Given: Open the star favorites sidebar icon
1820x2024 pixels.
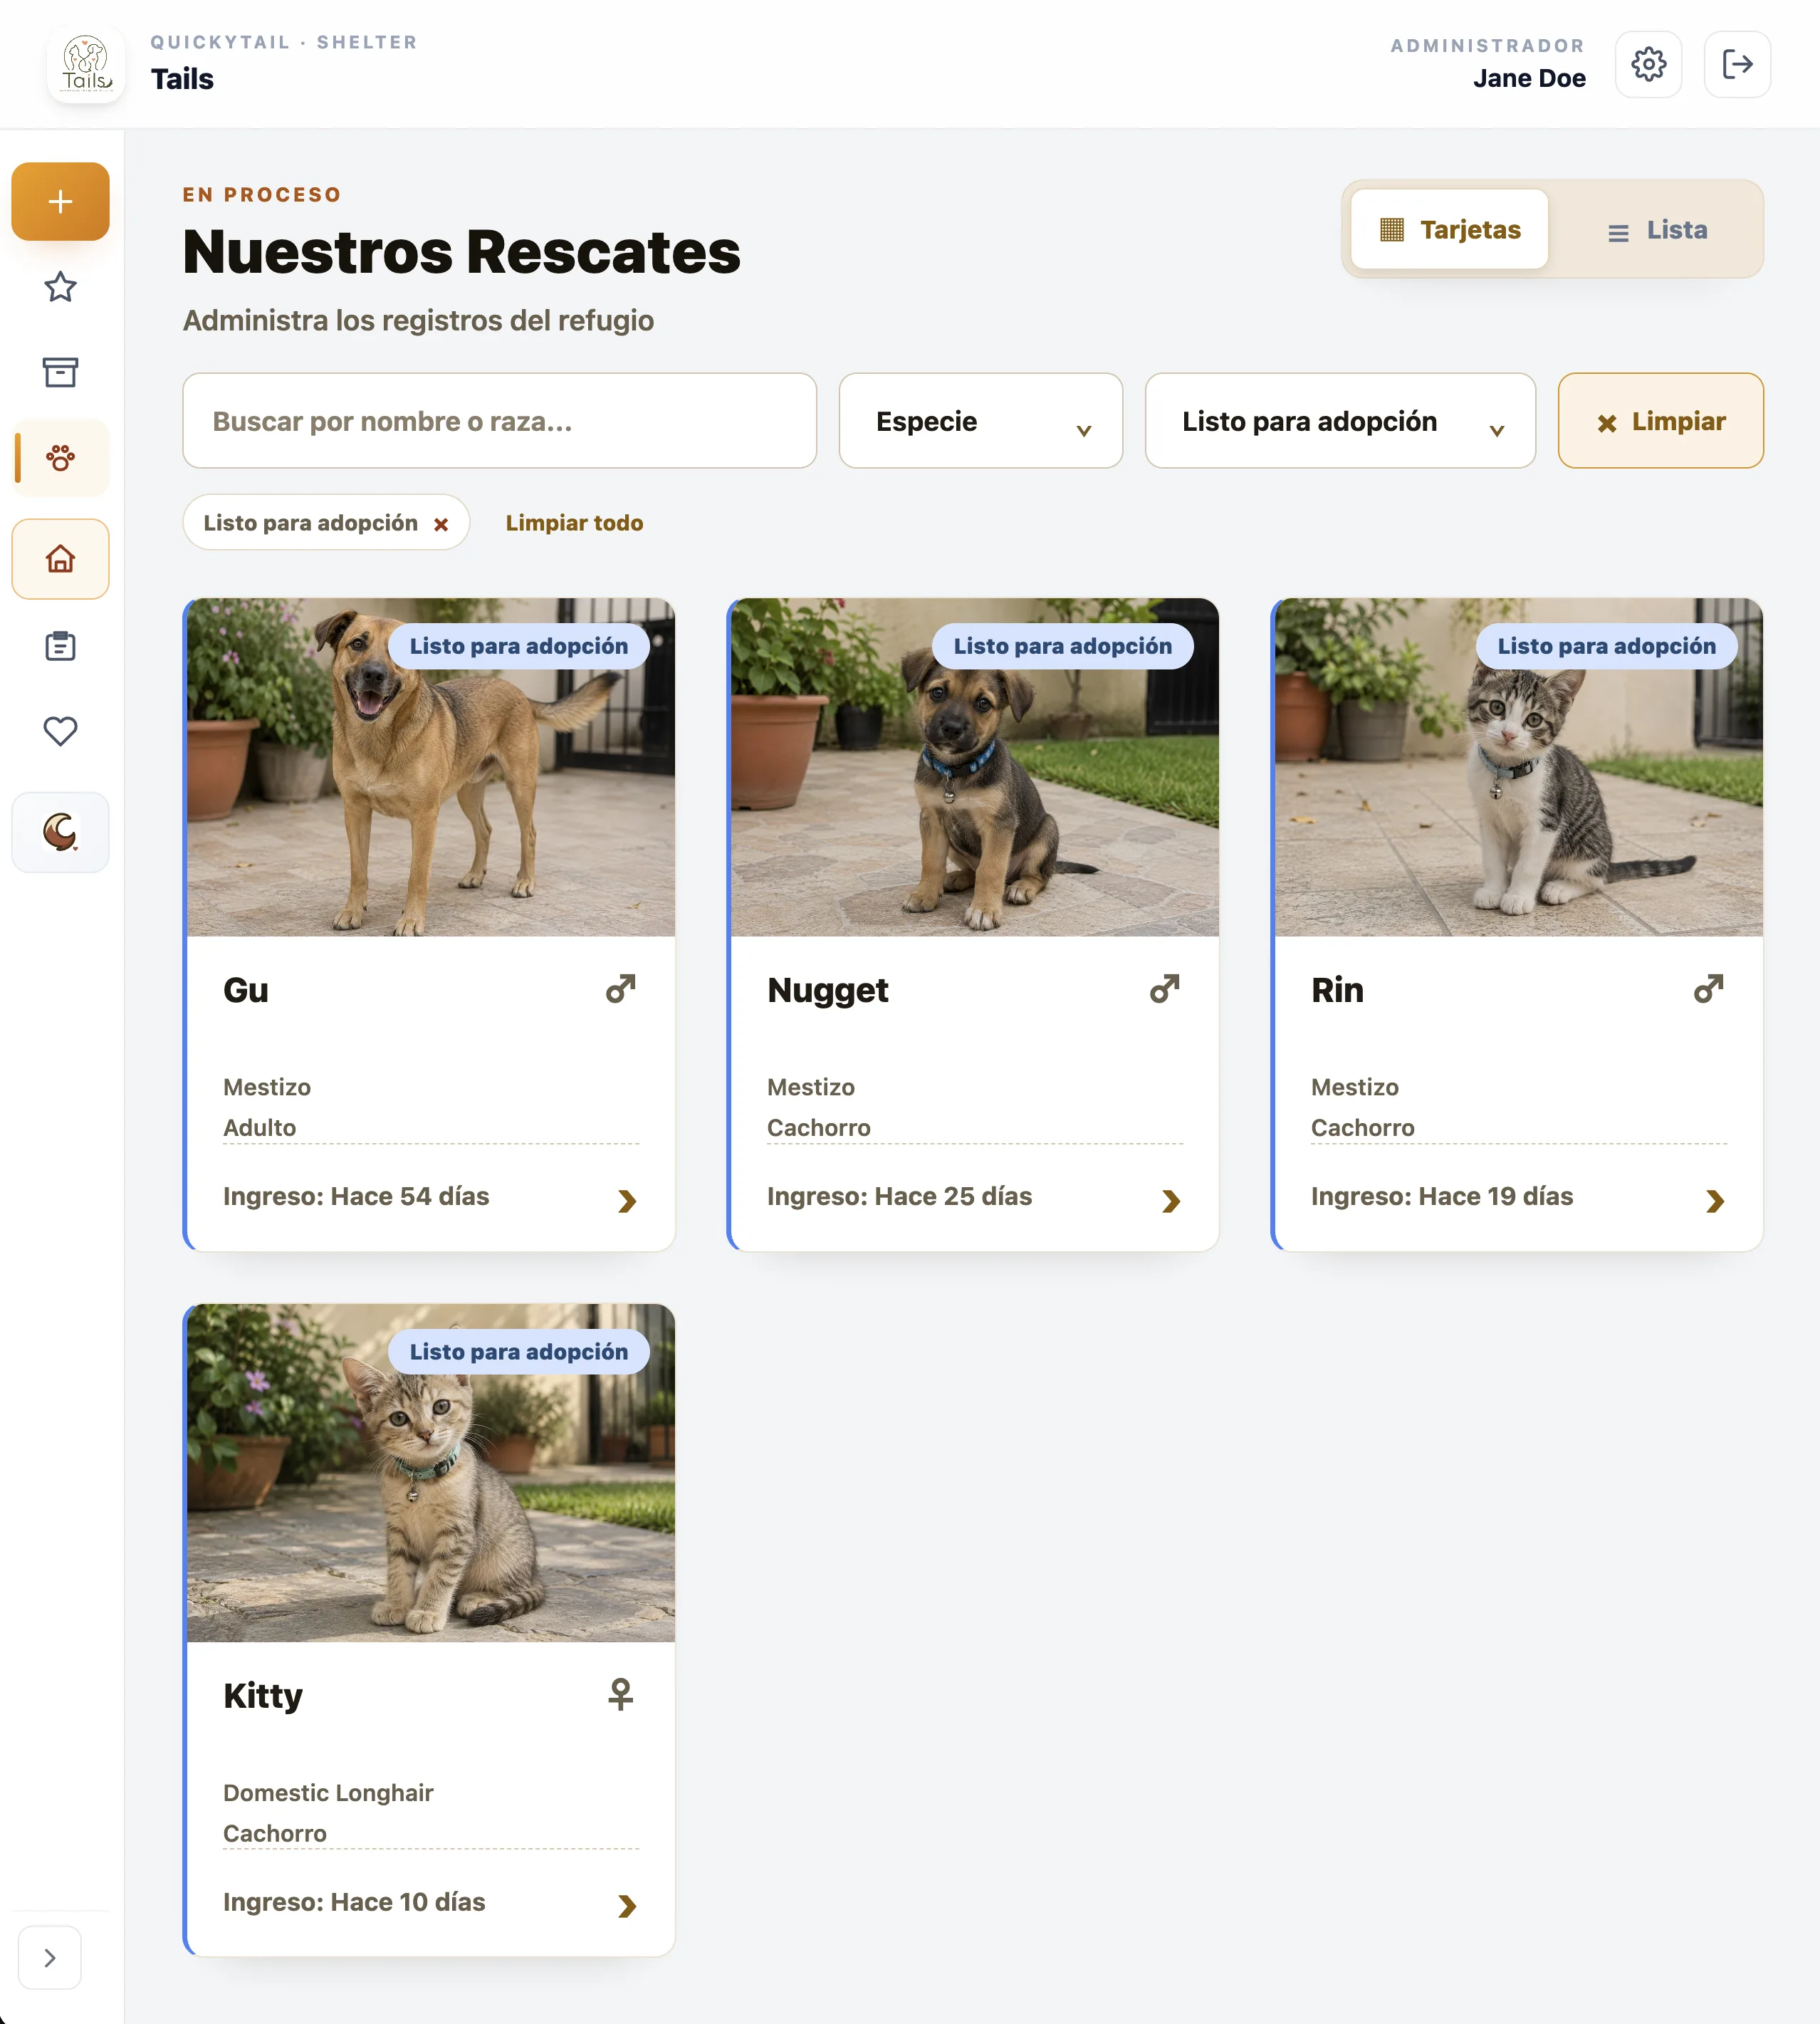Looking at the screenshot, I should (60, 287).
